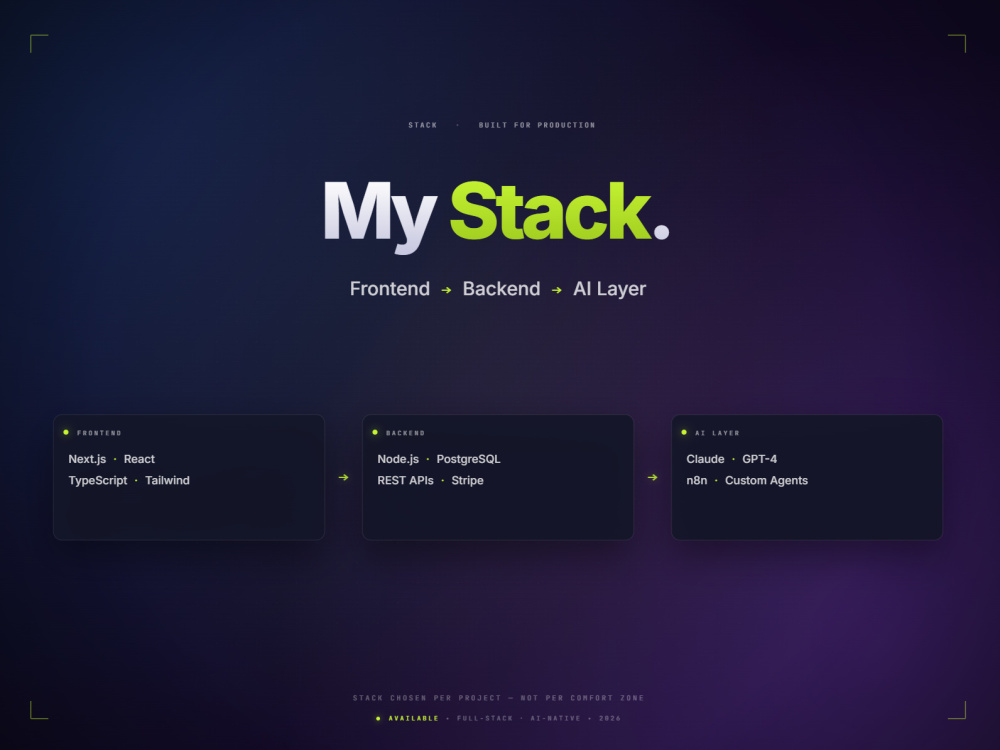Click the 'FULL-STACK' footer label

485,718
